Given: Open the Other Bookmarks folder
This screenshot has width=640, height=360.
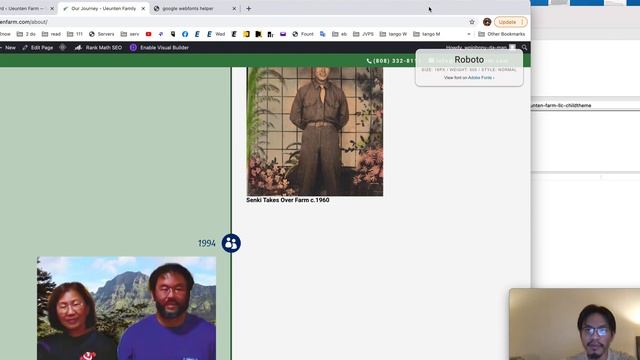Looking at the screenshot, I should pyautogui.click(x=502, y=34).
